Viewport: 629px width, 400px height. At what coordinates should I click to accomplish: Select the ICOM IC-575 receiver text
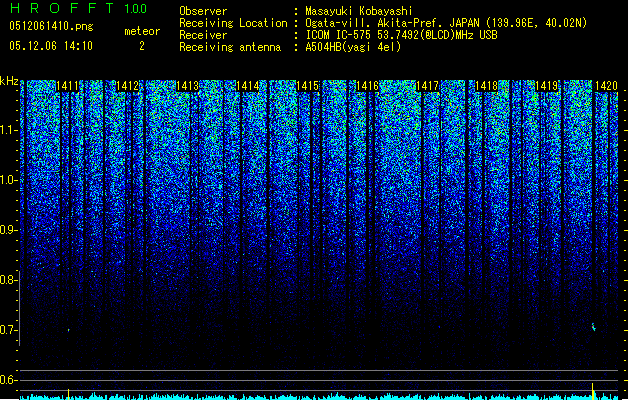[x=402, y=35]
